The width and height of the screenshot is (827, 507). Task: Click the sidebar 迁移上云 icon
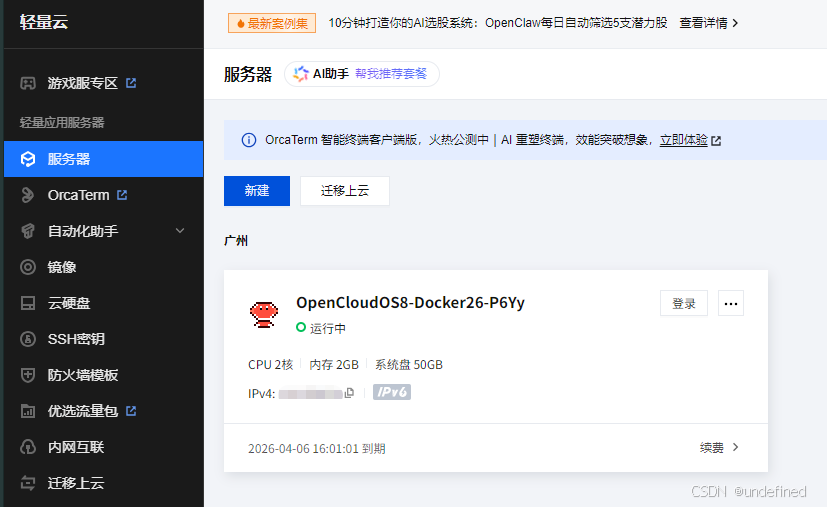pyautogui.click(x=28, y=483)
